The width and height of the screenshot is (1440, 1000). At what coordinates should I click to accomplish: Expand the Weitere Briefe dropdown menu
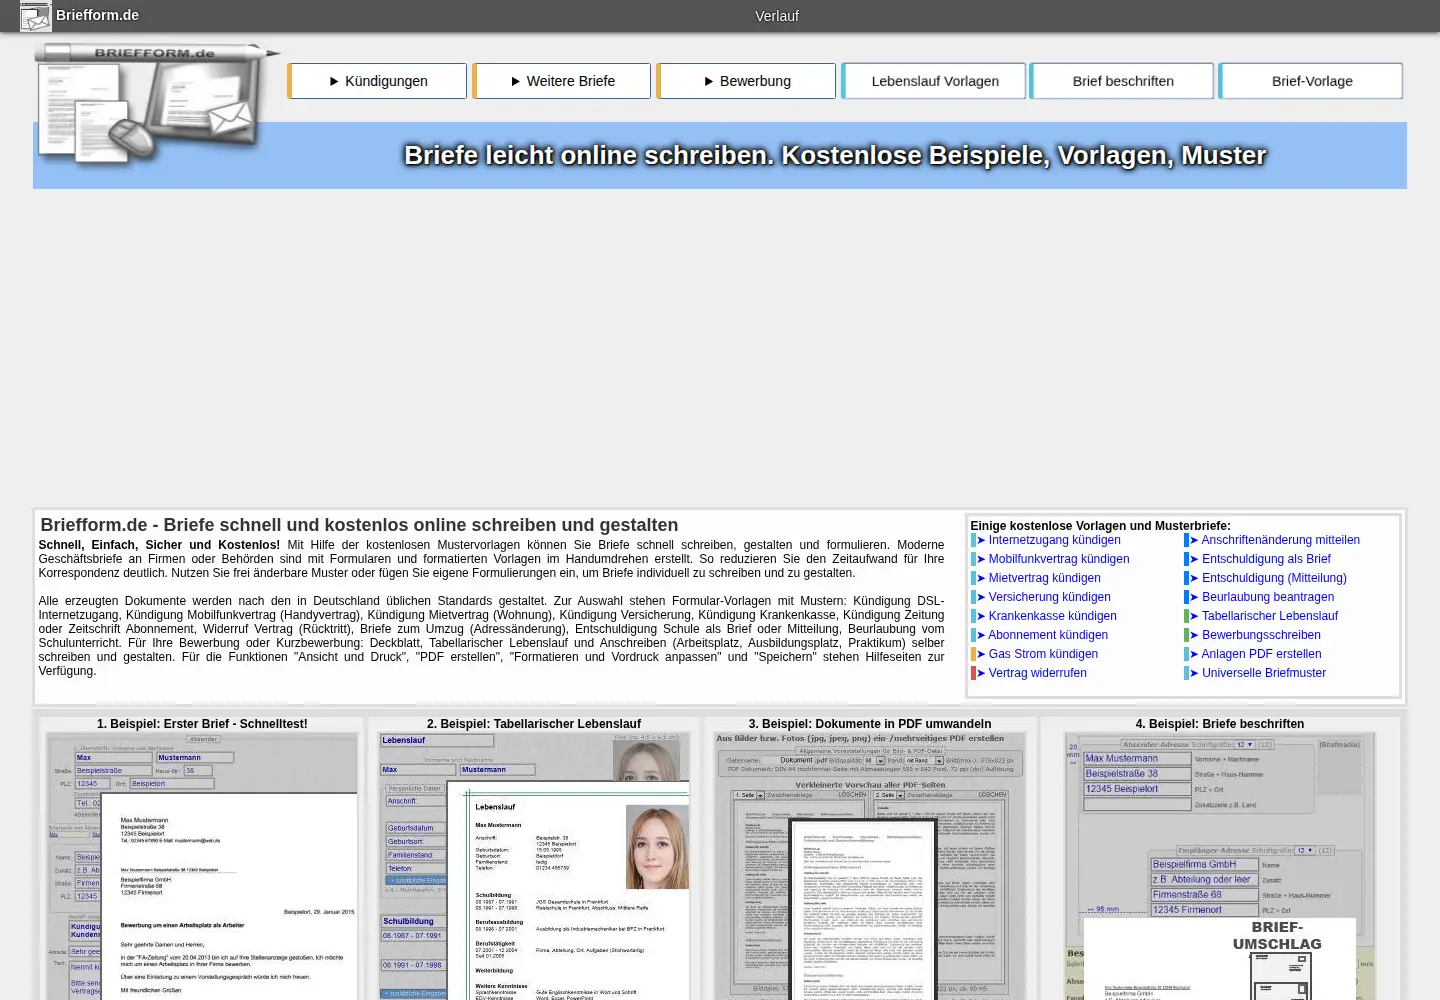point(562,81)
